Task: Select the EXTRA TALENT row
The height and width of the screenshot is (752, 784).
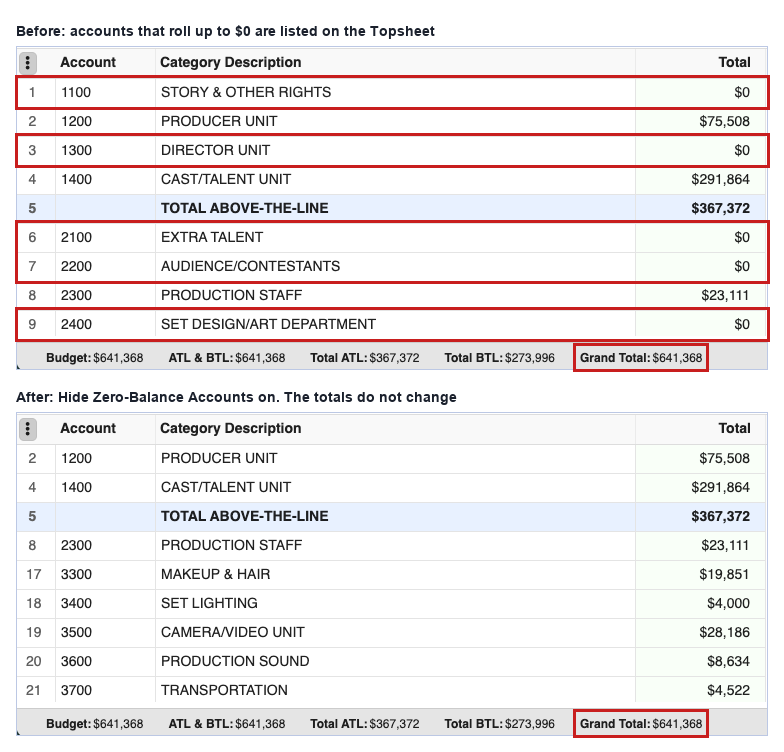Action: point(392,238)
